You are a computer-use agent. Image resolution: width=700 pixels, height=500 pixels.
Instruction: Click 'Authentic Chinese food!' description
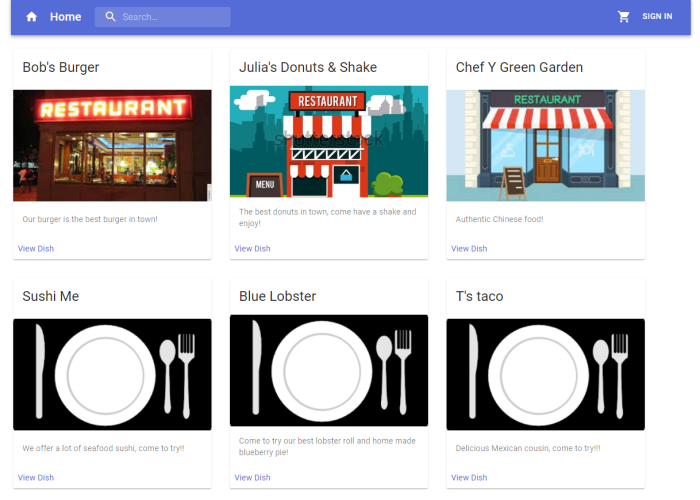click(x=499, y=219)
